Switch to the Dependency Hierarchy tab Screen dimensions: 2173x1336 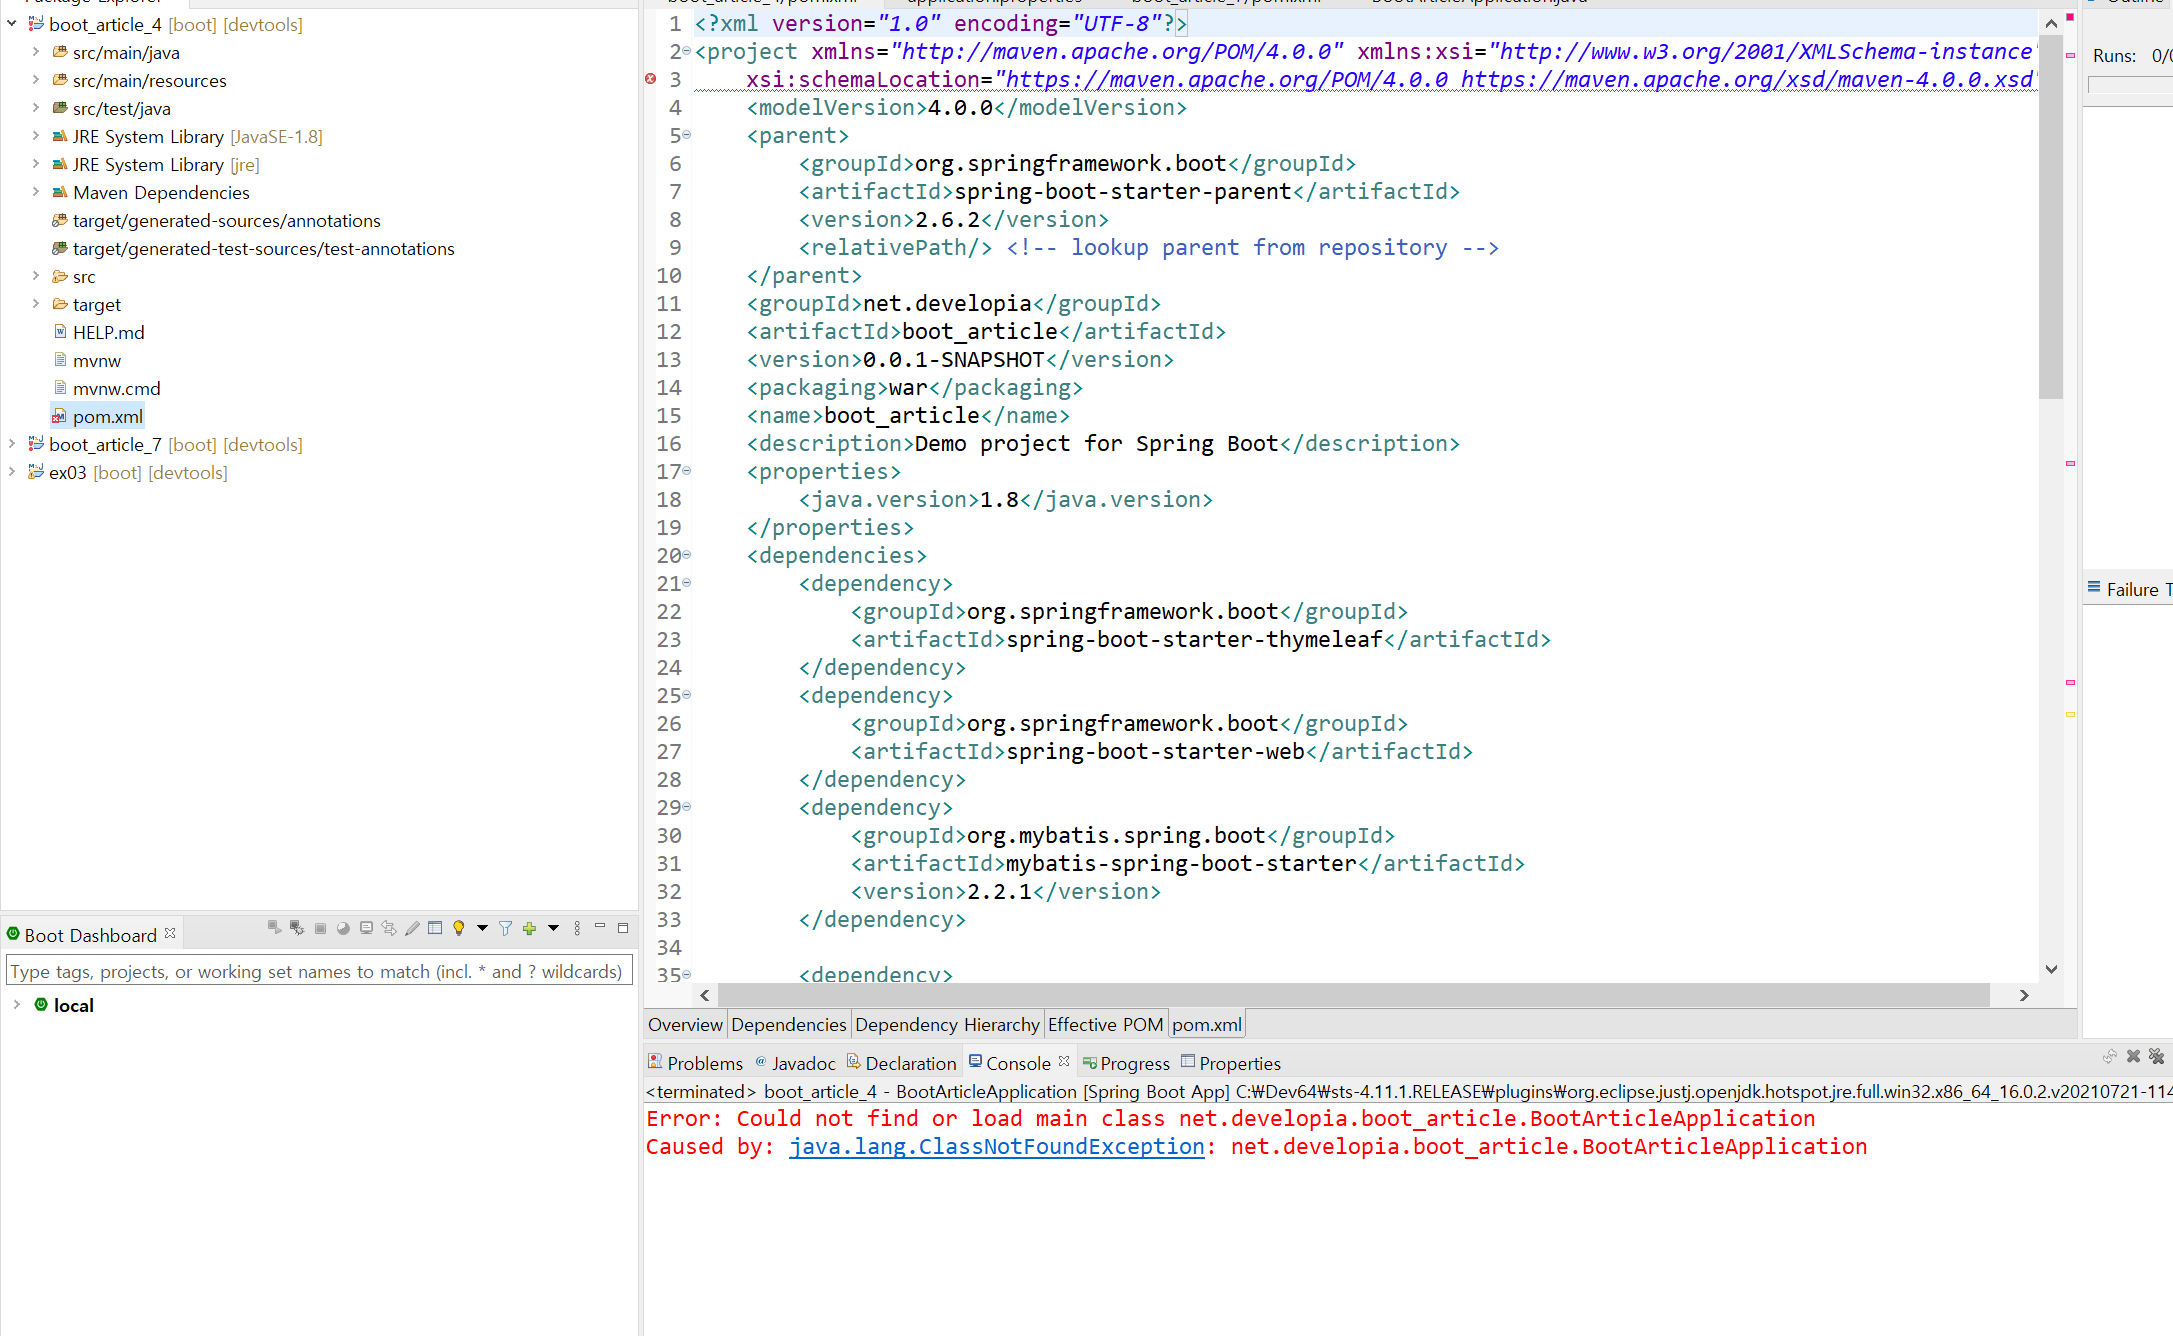click(946, 1024)
